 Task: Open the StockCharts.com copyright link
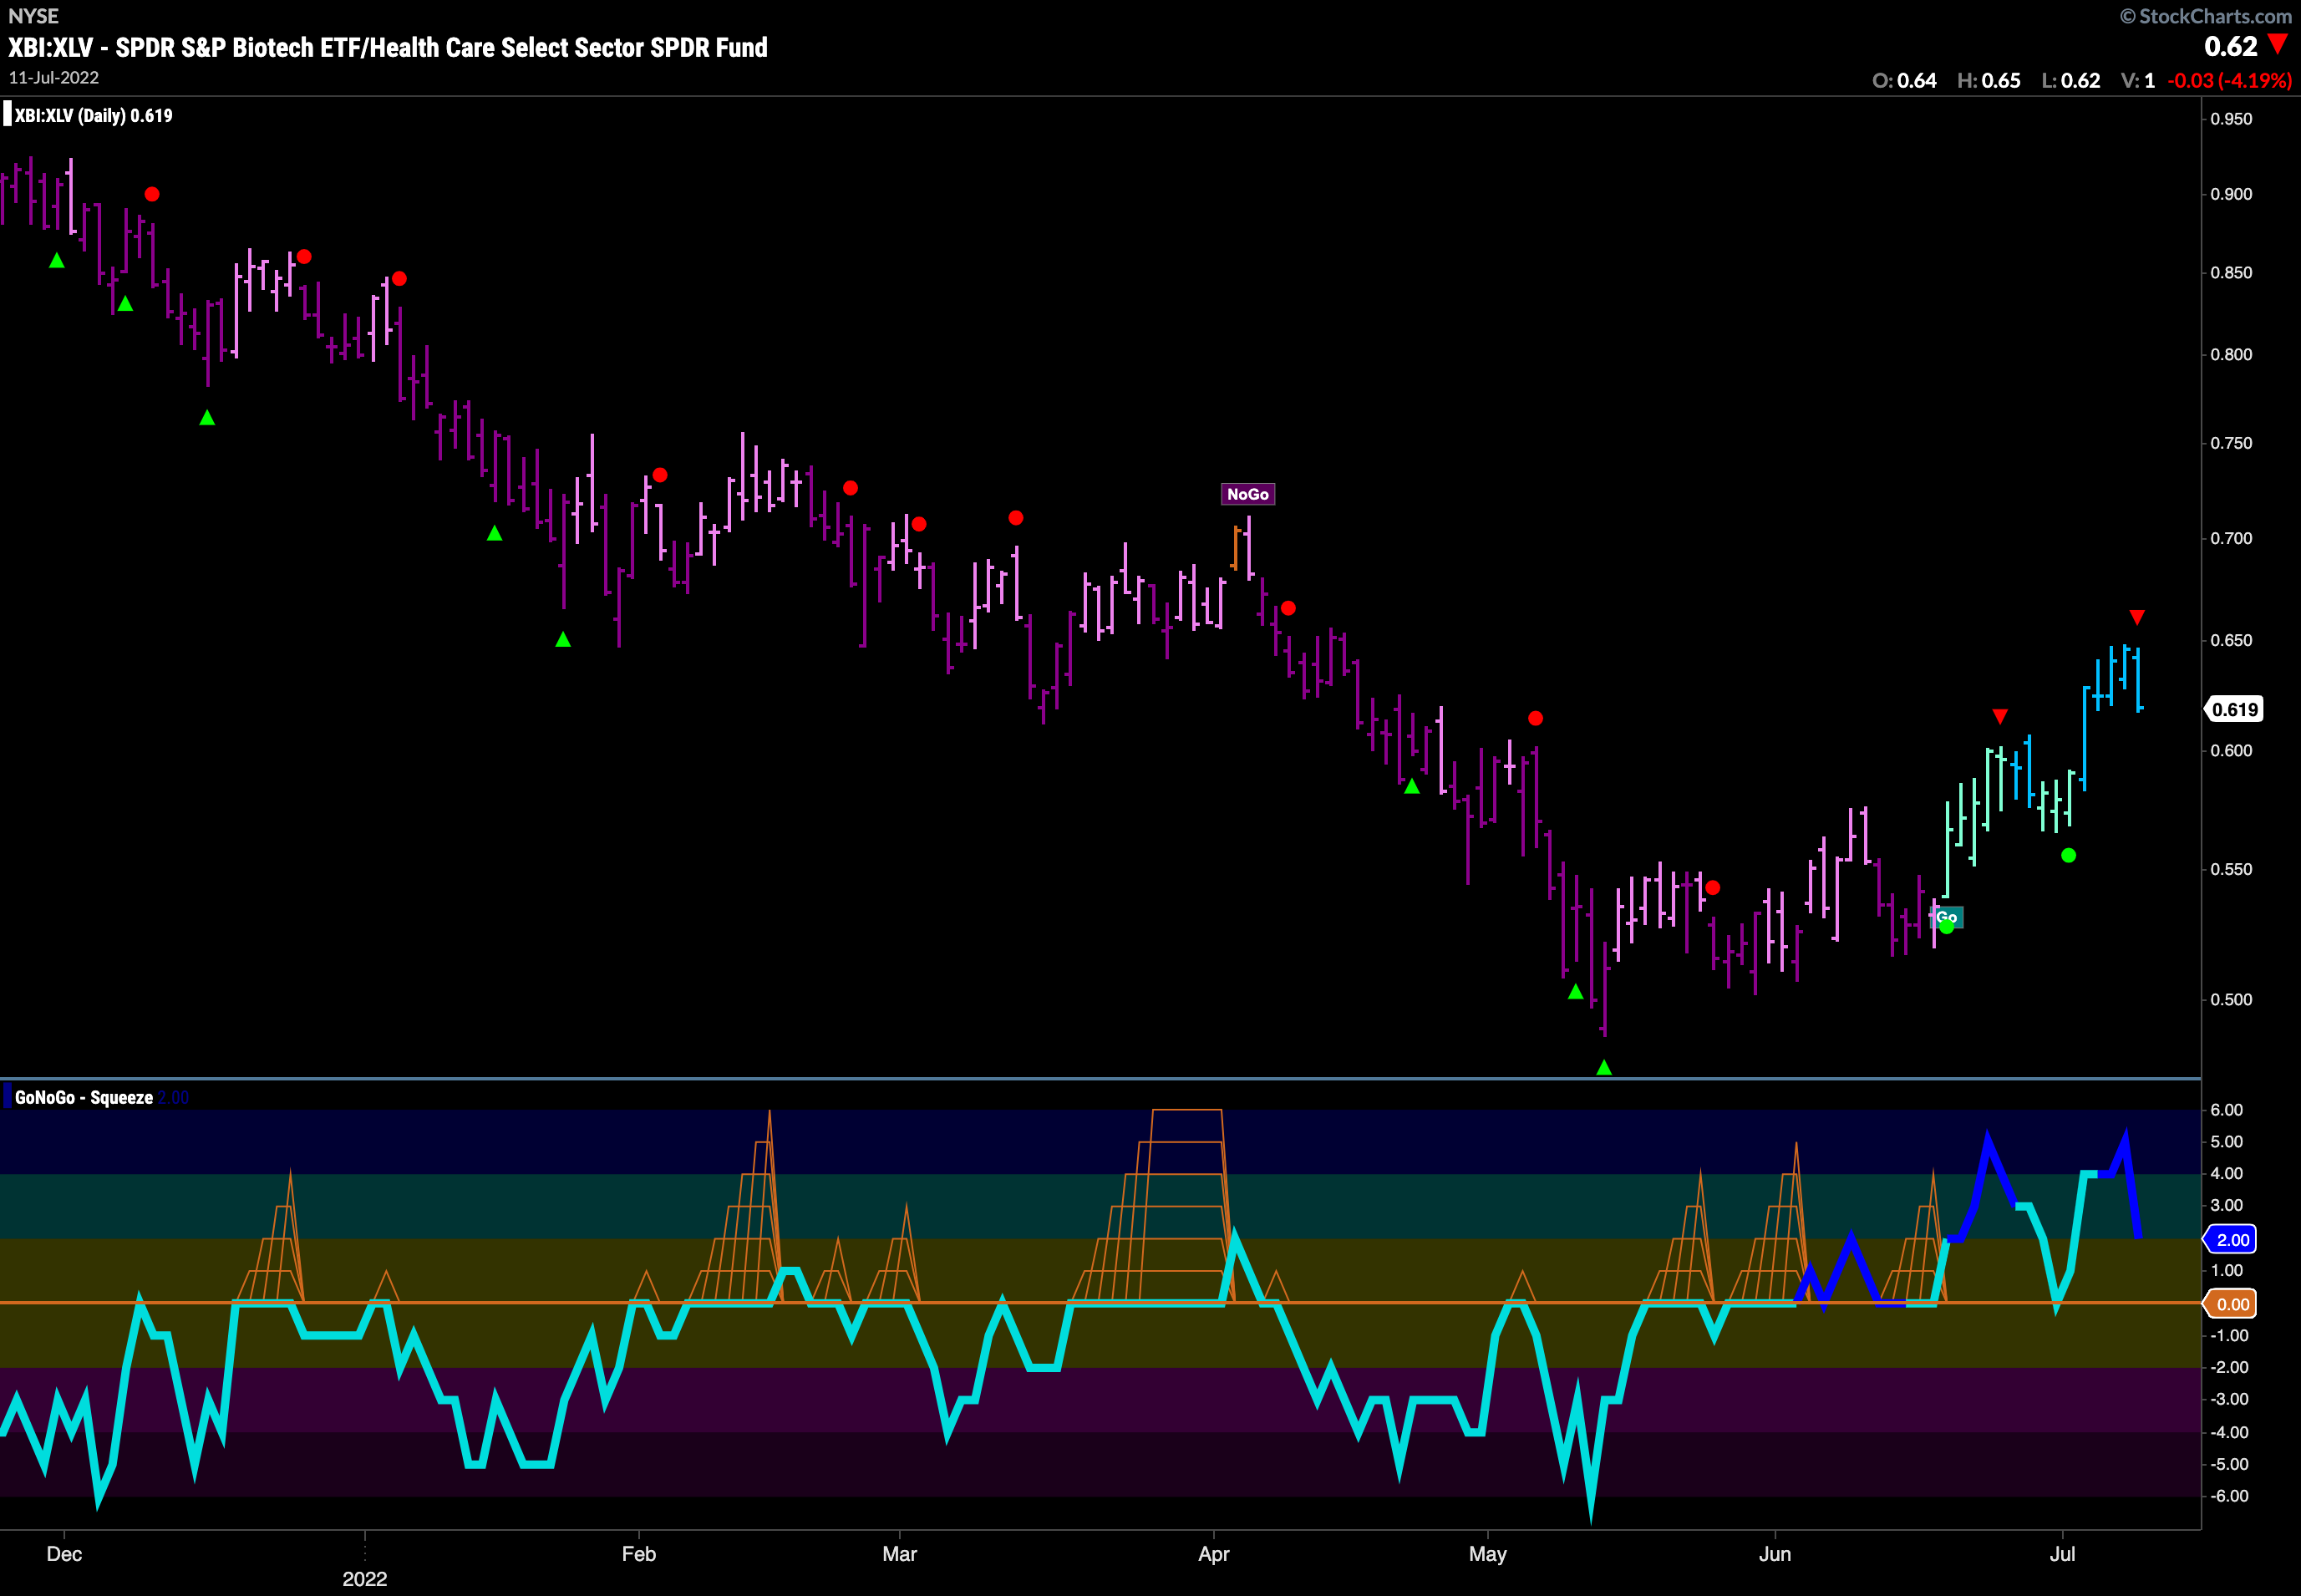2205,16
